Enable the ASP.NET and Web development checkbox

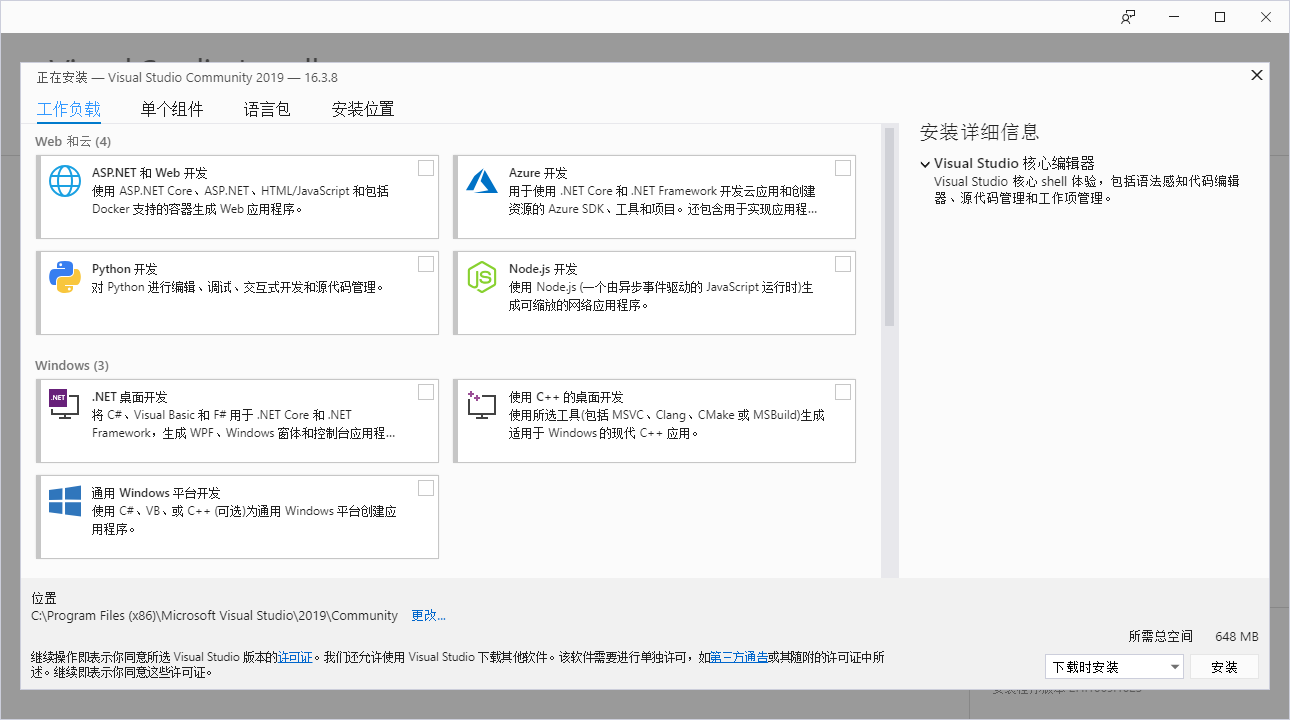click(x=426, y=168)
